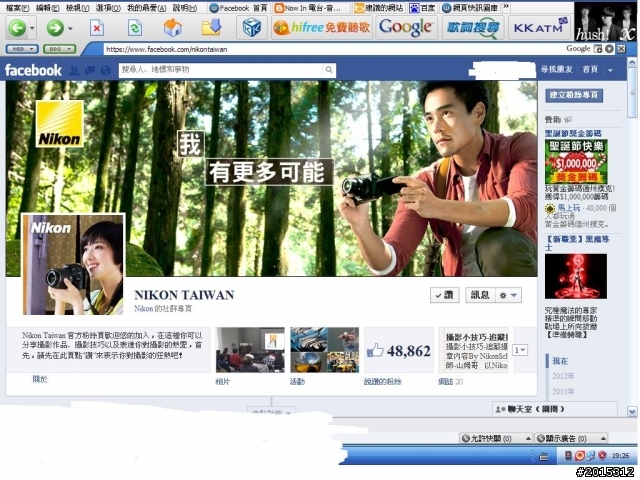
Task: Click the 聖誕節獎金籌碼 ad title
Action: [573, 133]
